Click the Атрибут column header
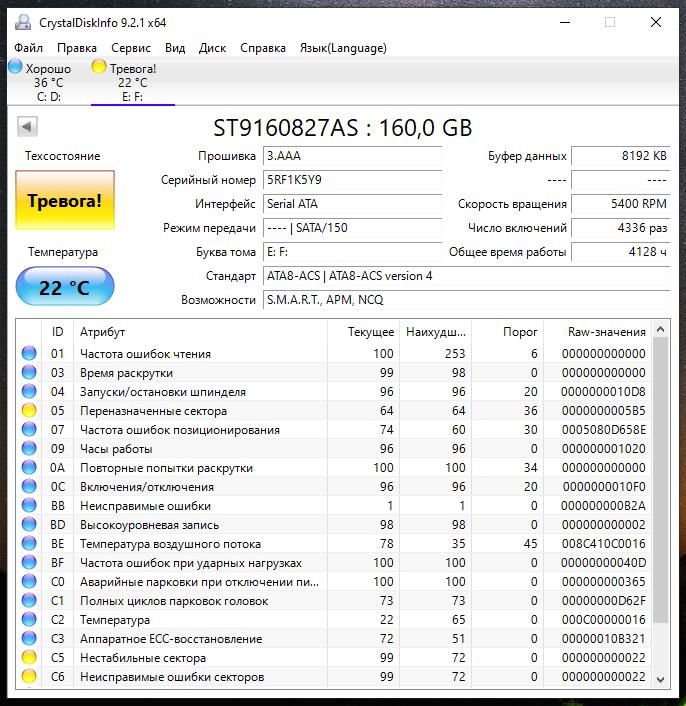 200,332
